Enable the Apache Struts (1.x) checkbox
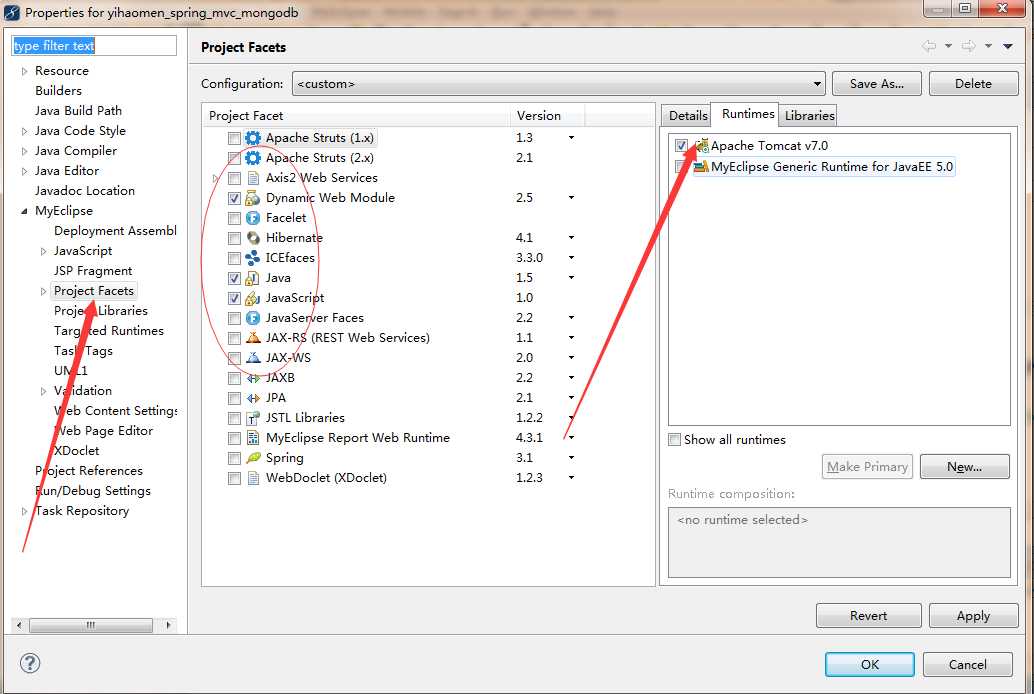 click(x=234, y=139)
